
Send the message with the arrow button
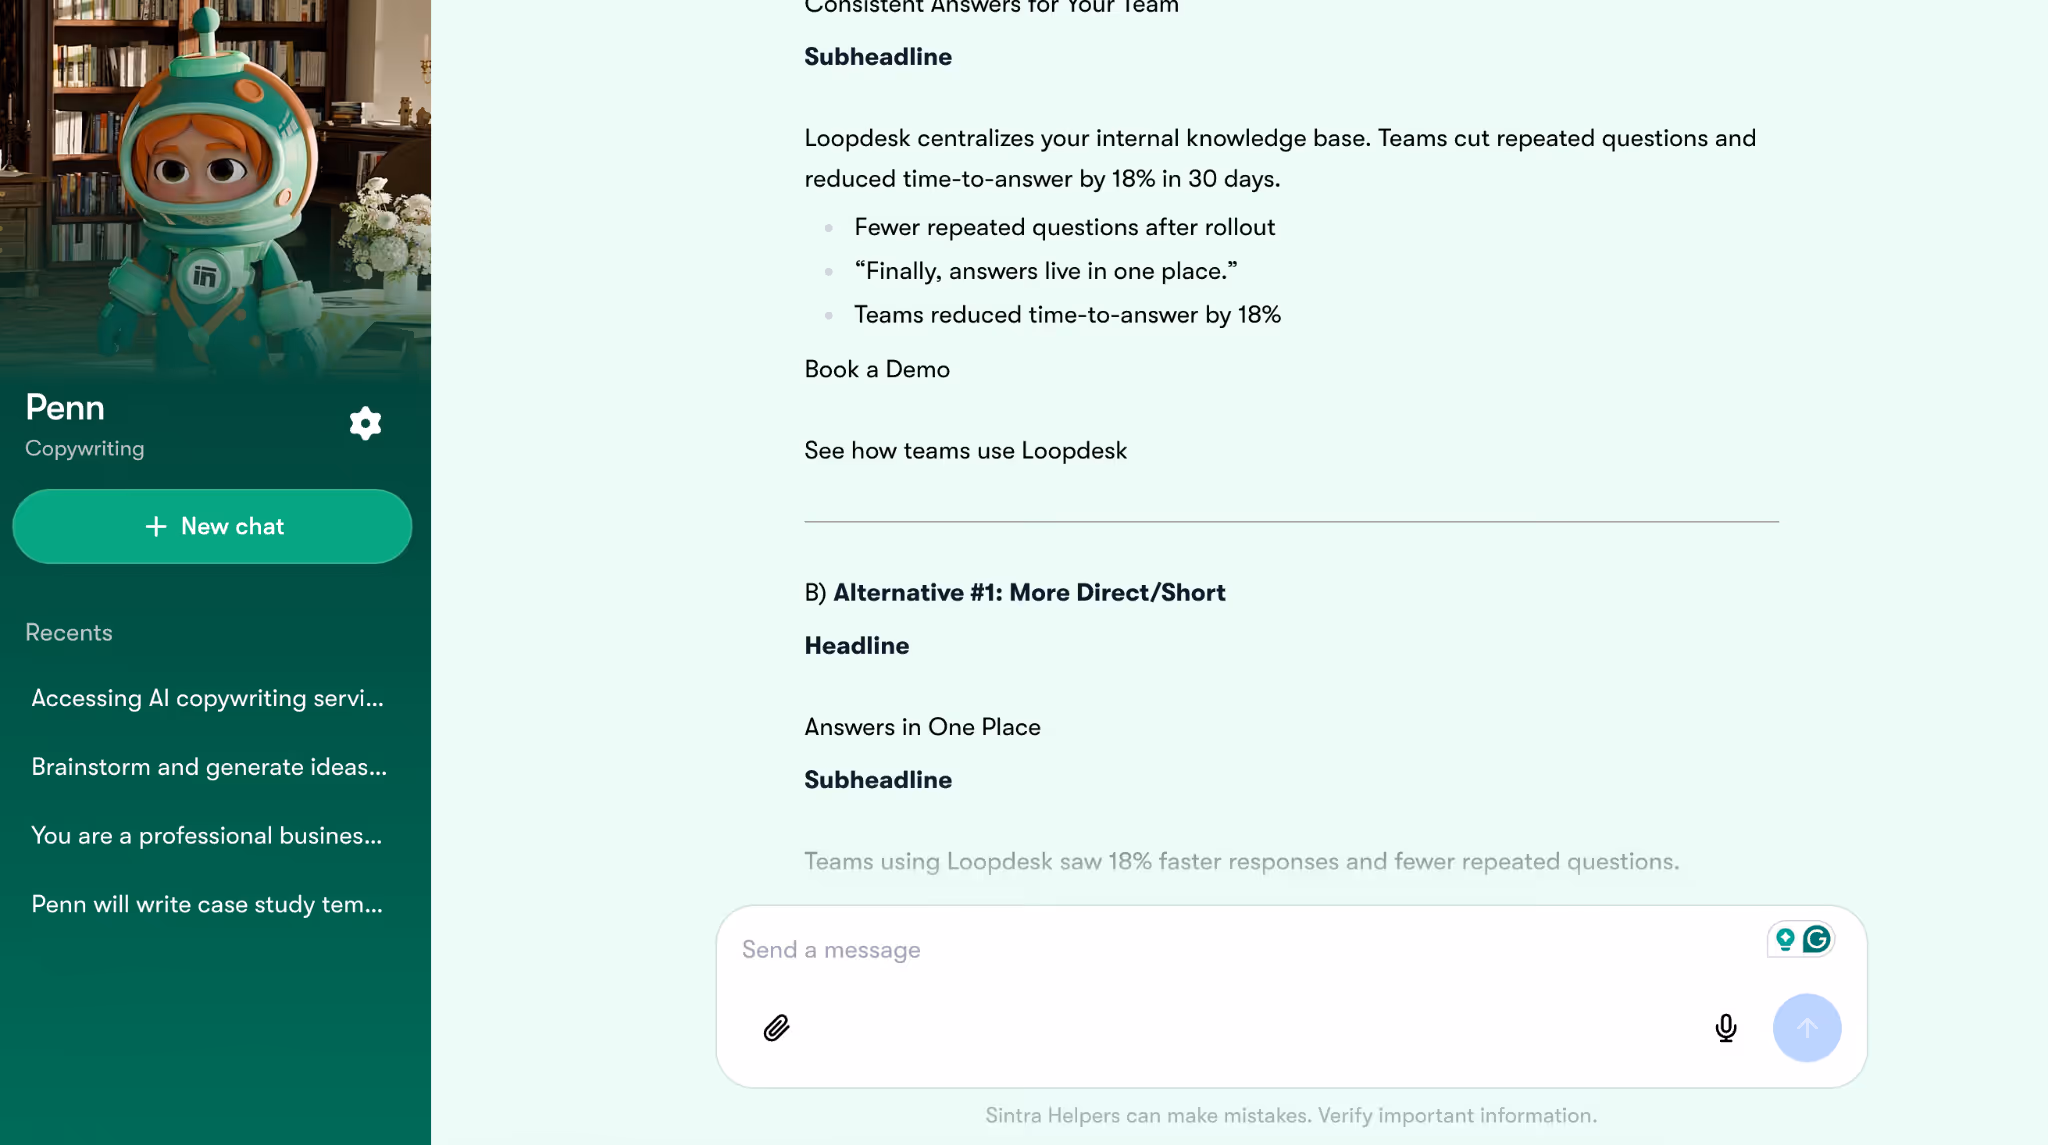pos(1806,1027)
